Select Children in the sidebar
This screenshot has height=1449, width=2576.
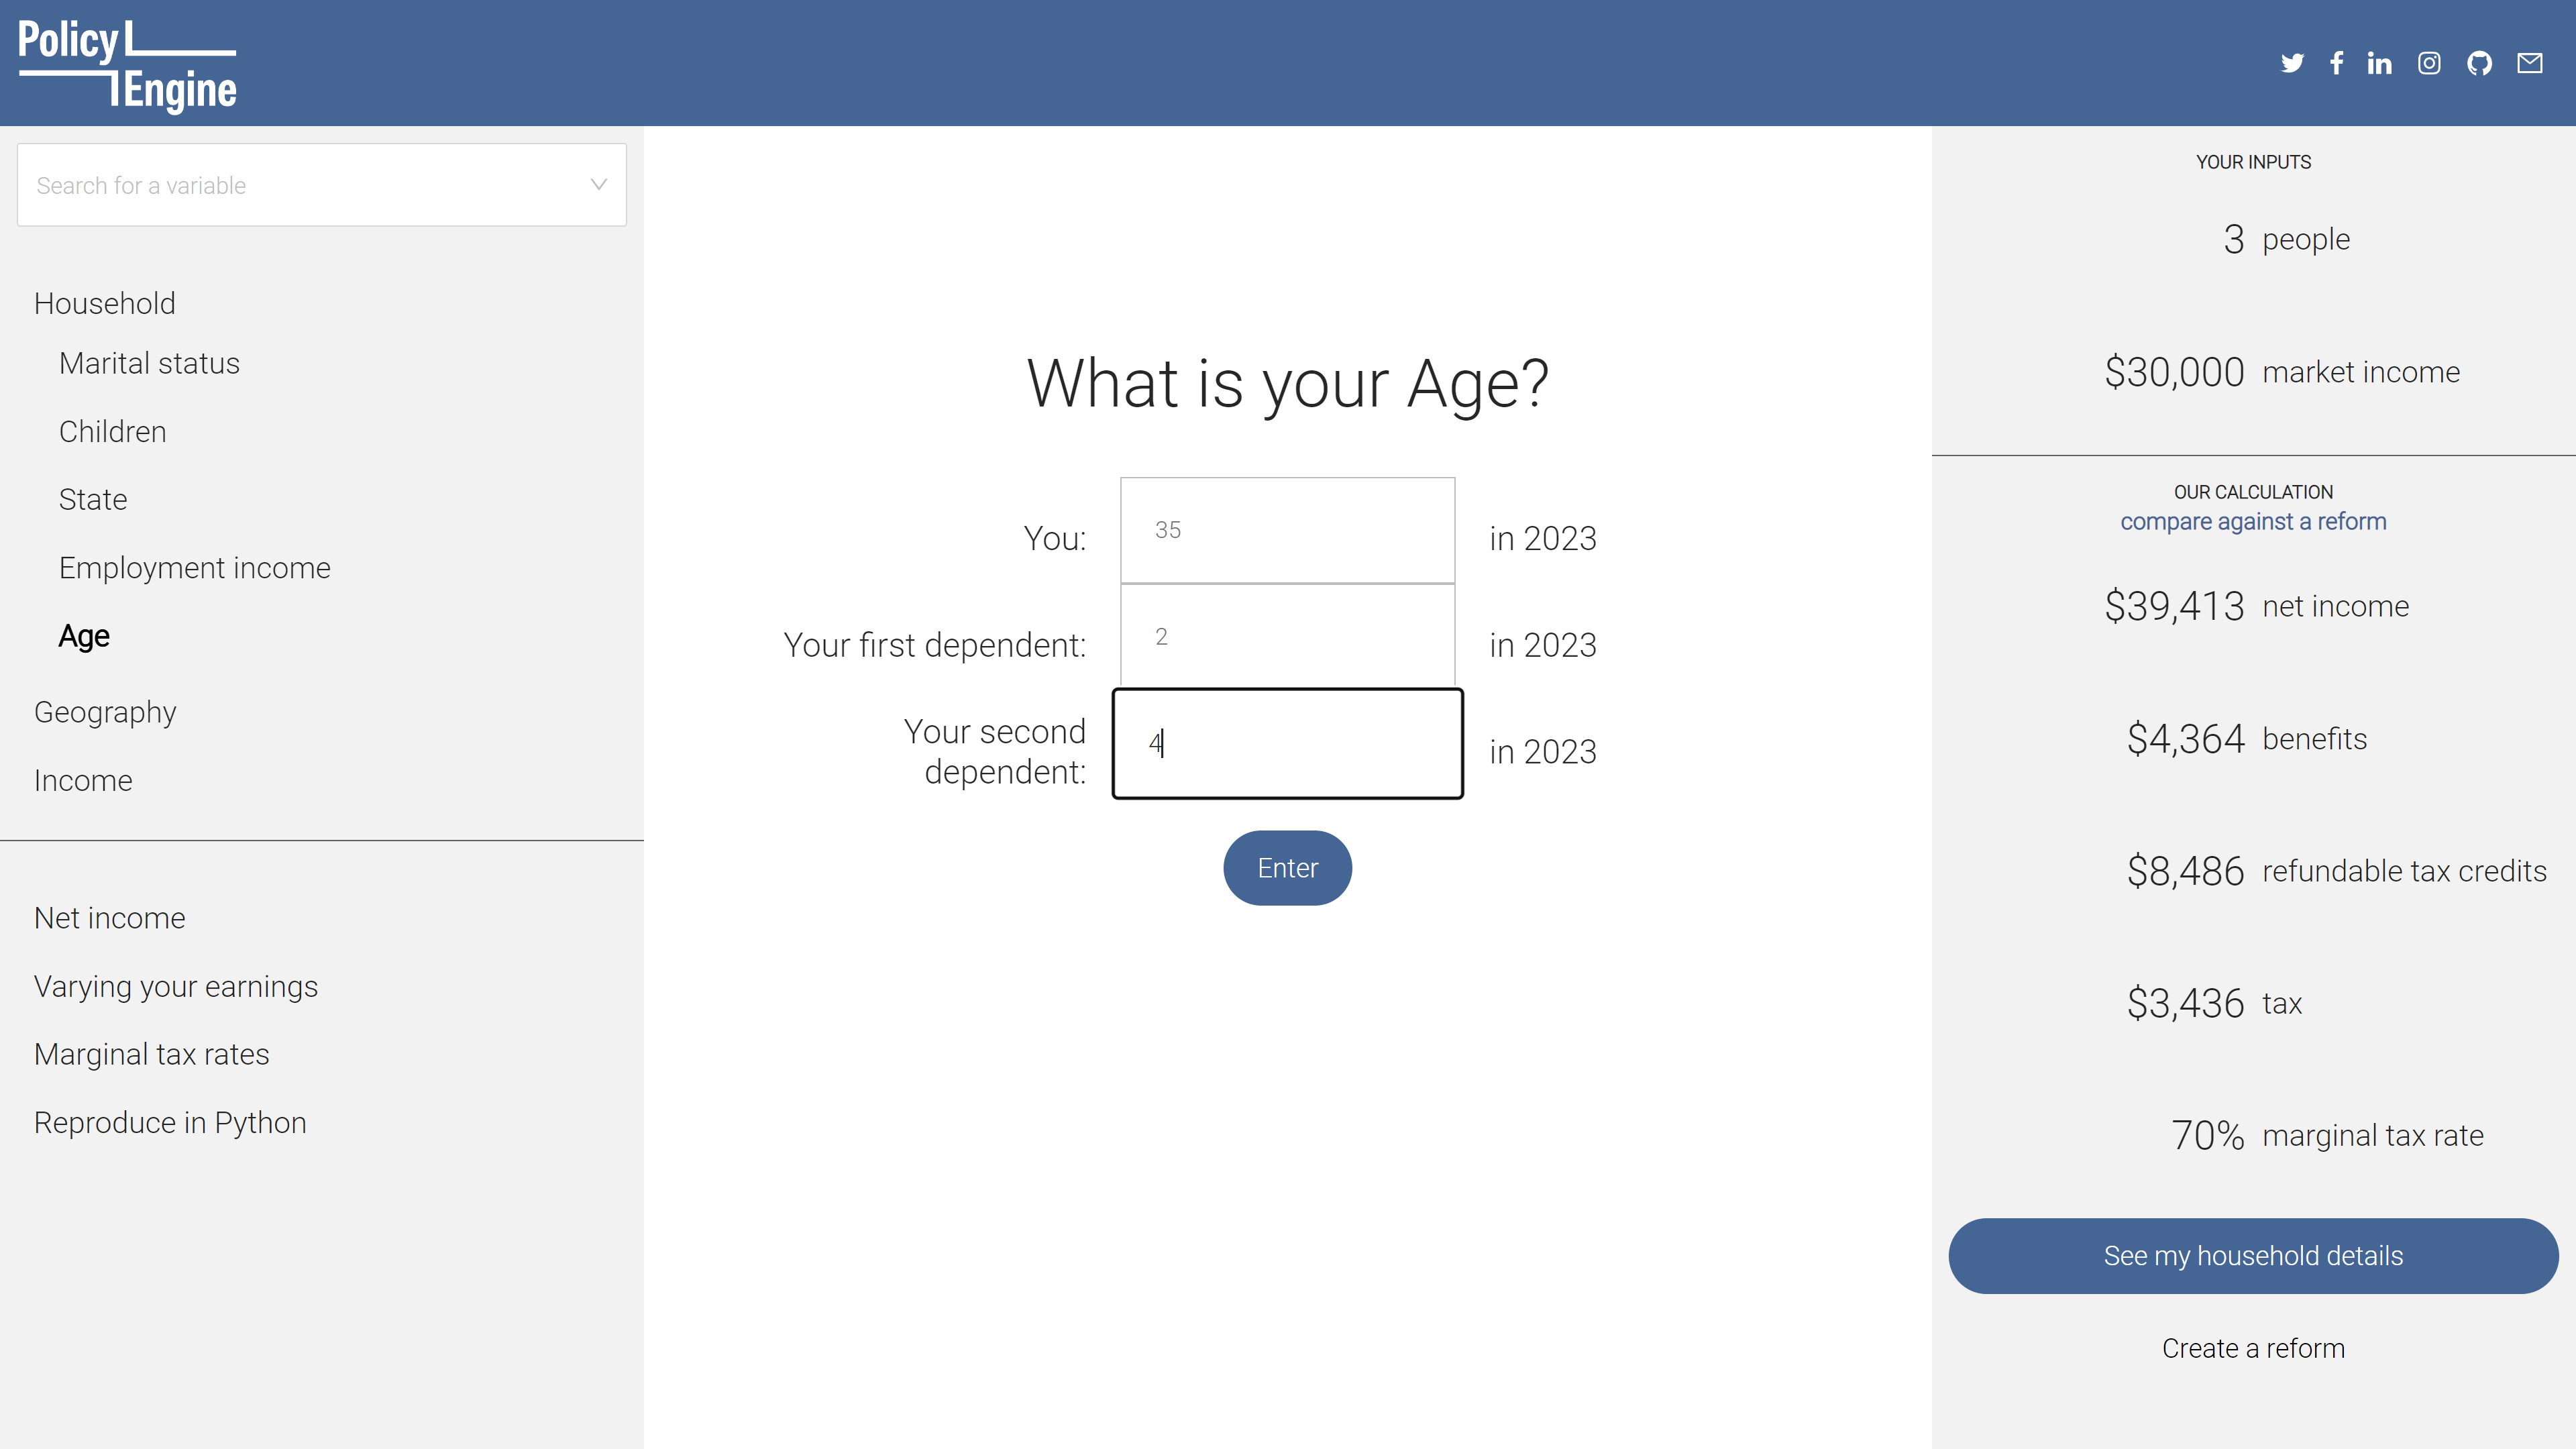(112, 431)
